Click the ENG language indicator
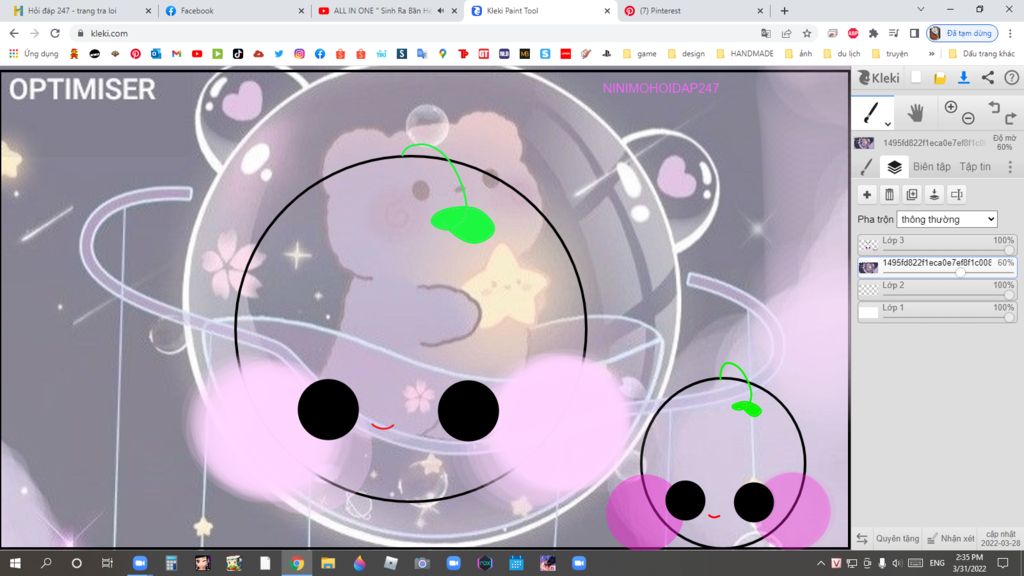The height and width of the screenshot is (576, 1024). [x=937, y=563]
